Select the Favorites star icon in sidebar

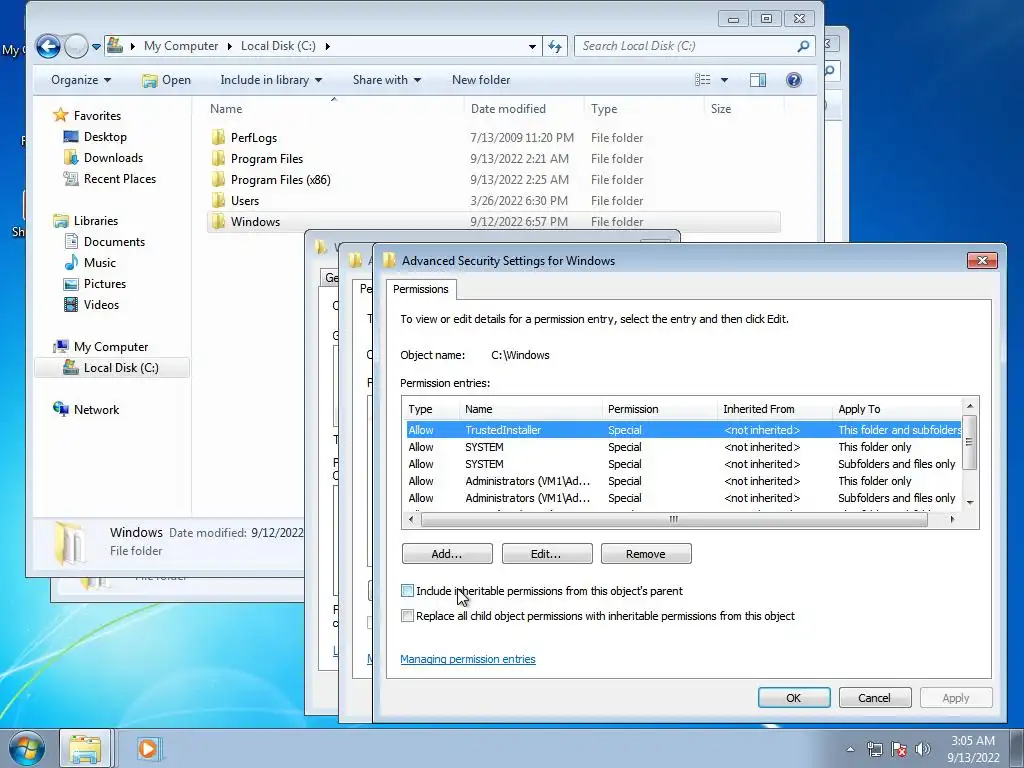pos(61,115)
